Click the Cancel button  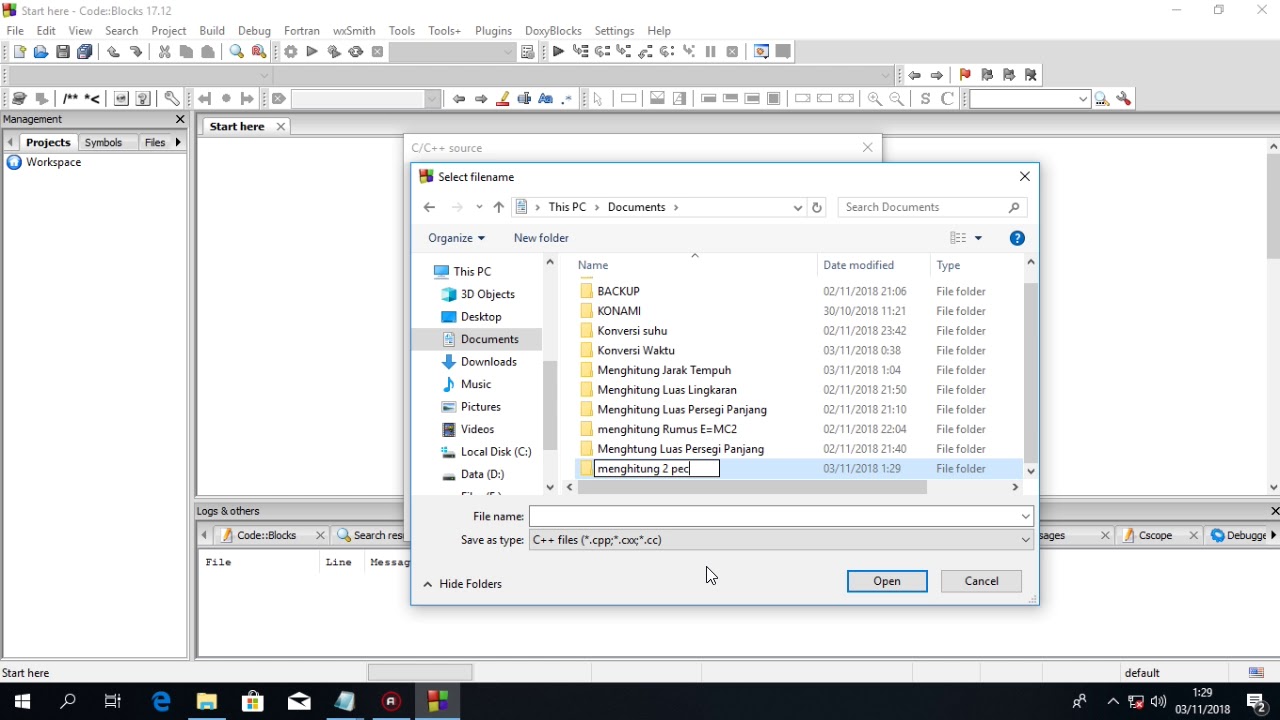pyautogui.click(x=981, y=581)
